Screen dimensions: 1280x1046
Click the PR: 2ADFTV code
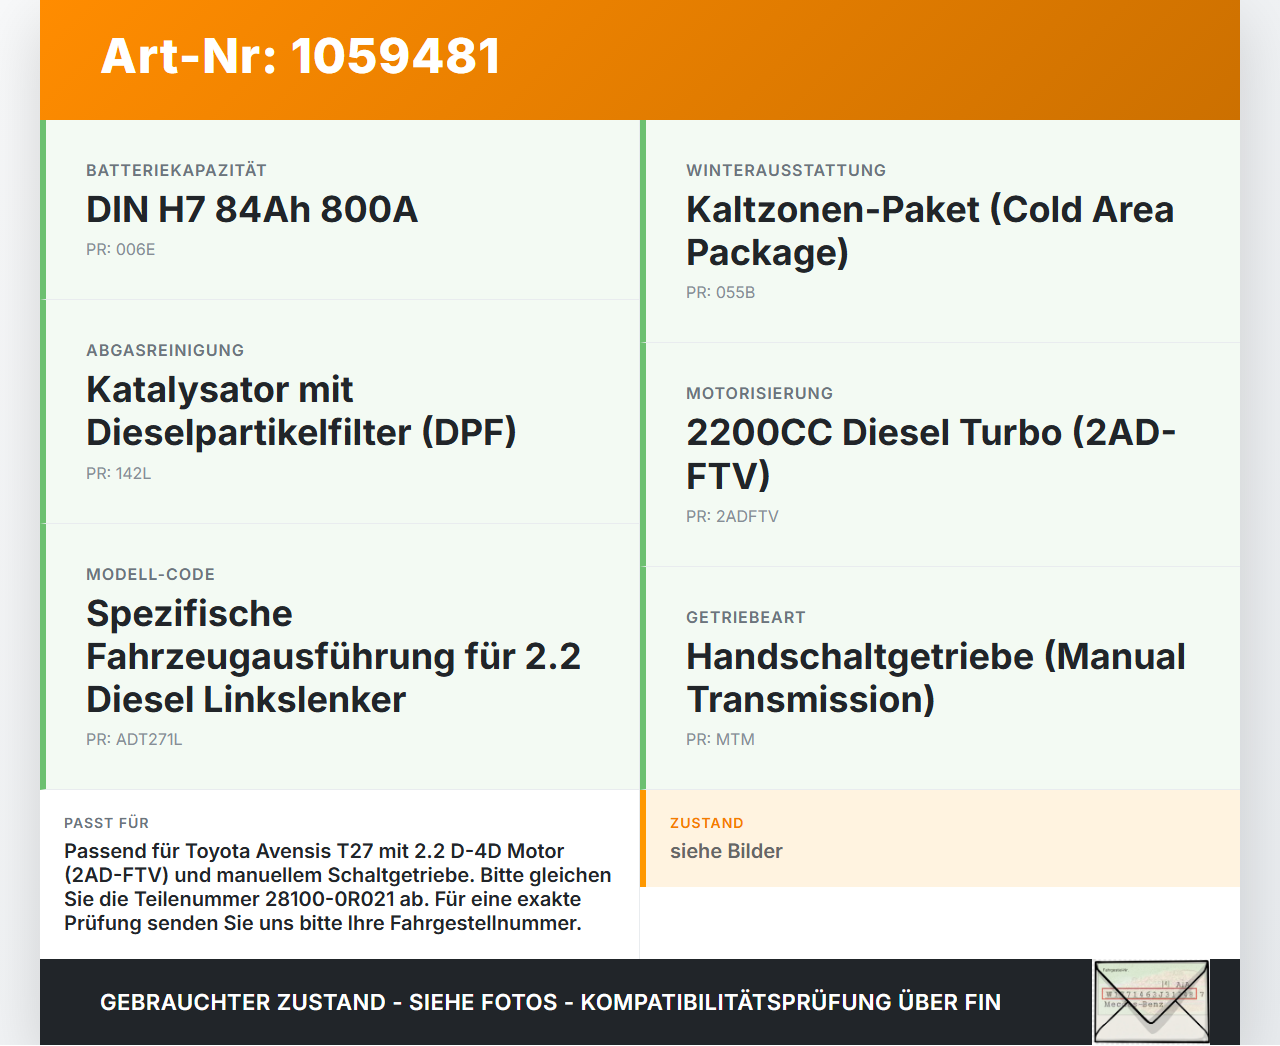[x=732, y=516]
